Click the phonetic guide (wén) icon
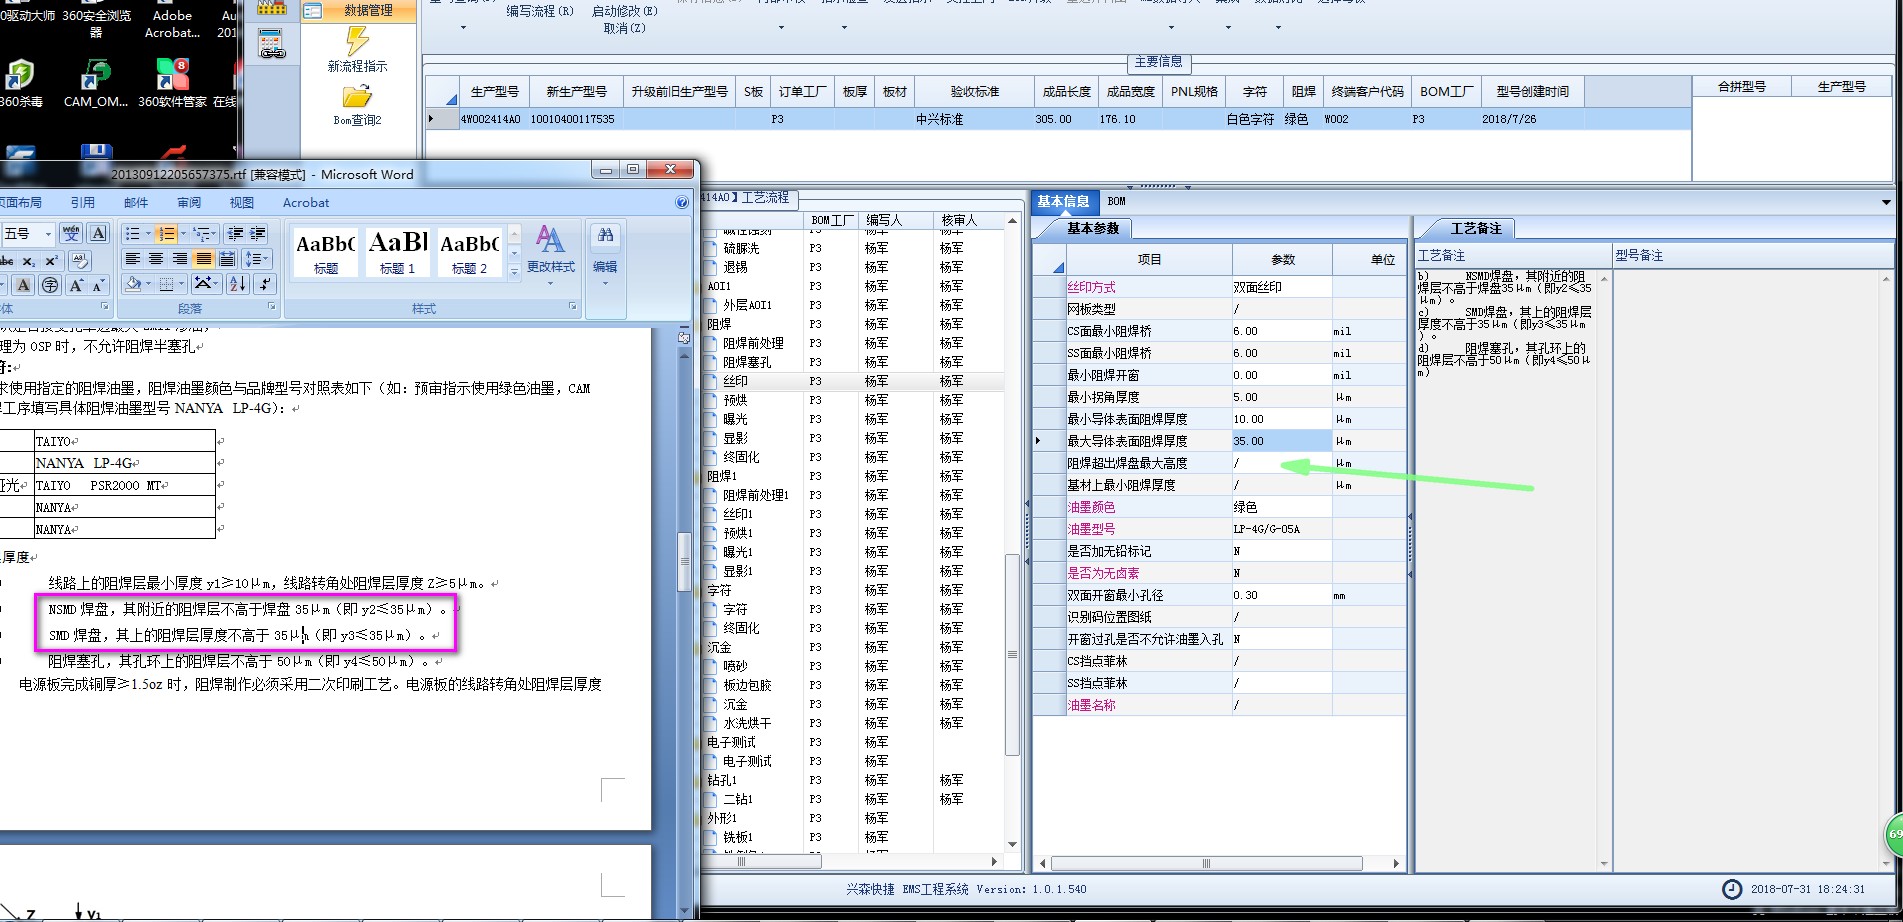Image resolution: width=1903 pixels, height=922 pixels. pyautogui.click(x=71, y=233)
